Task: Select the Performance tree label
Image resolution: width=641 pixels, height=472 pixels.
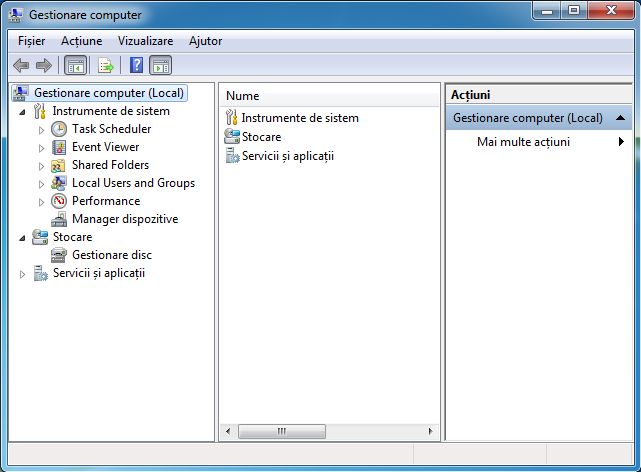Action: [106, 201]
